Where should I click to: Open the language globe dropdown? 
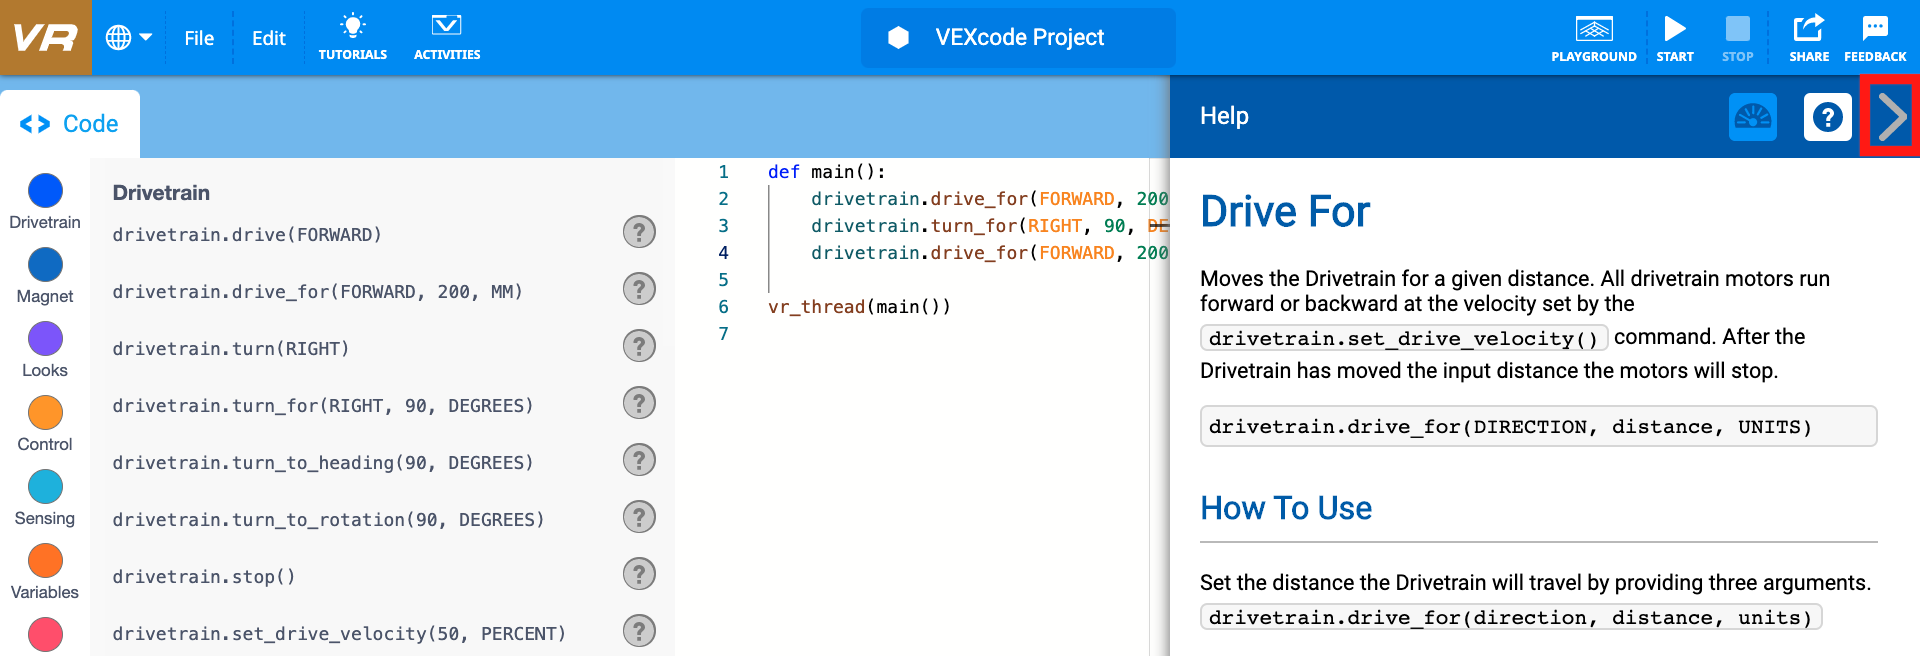pos(129,38)
